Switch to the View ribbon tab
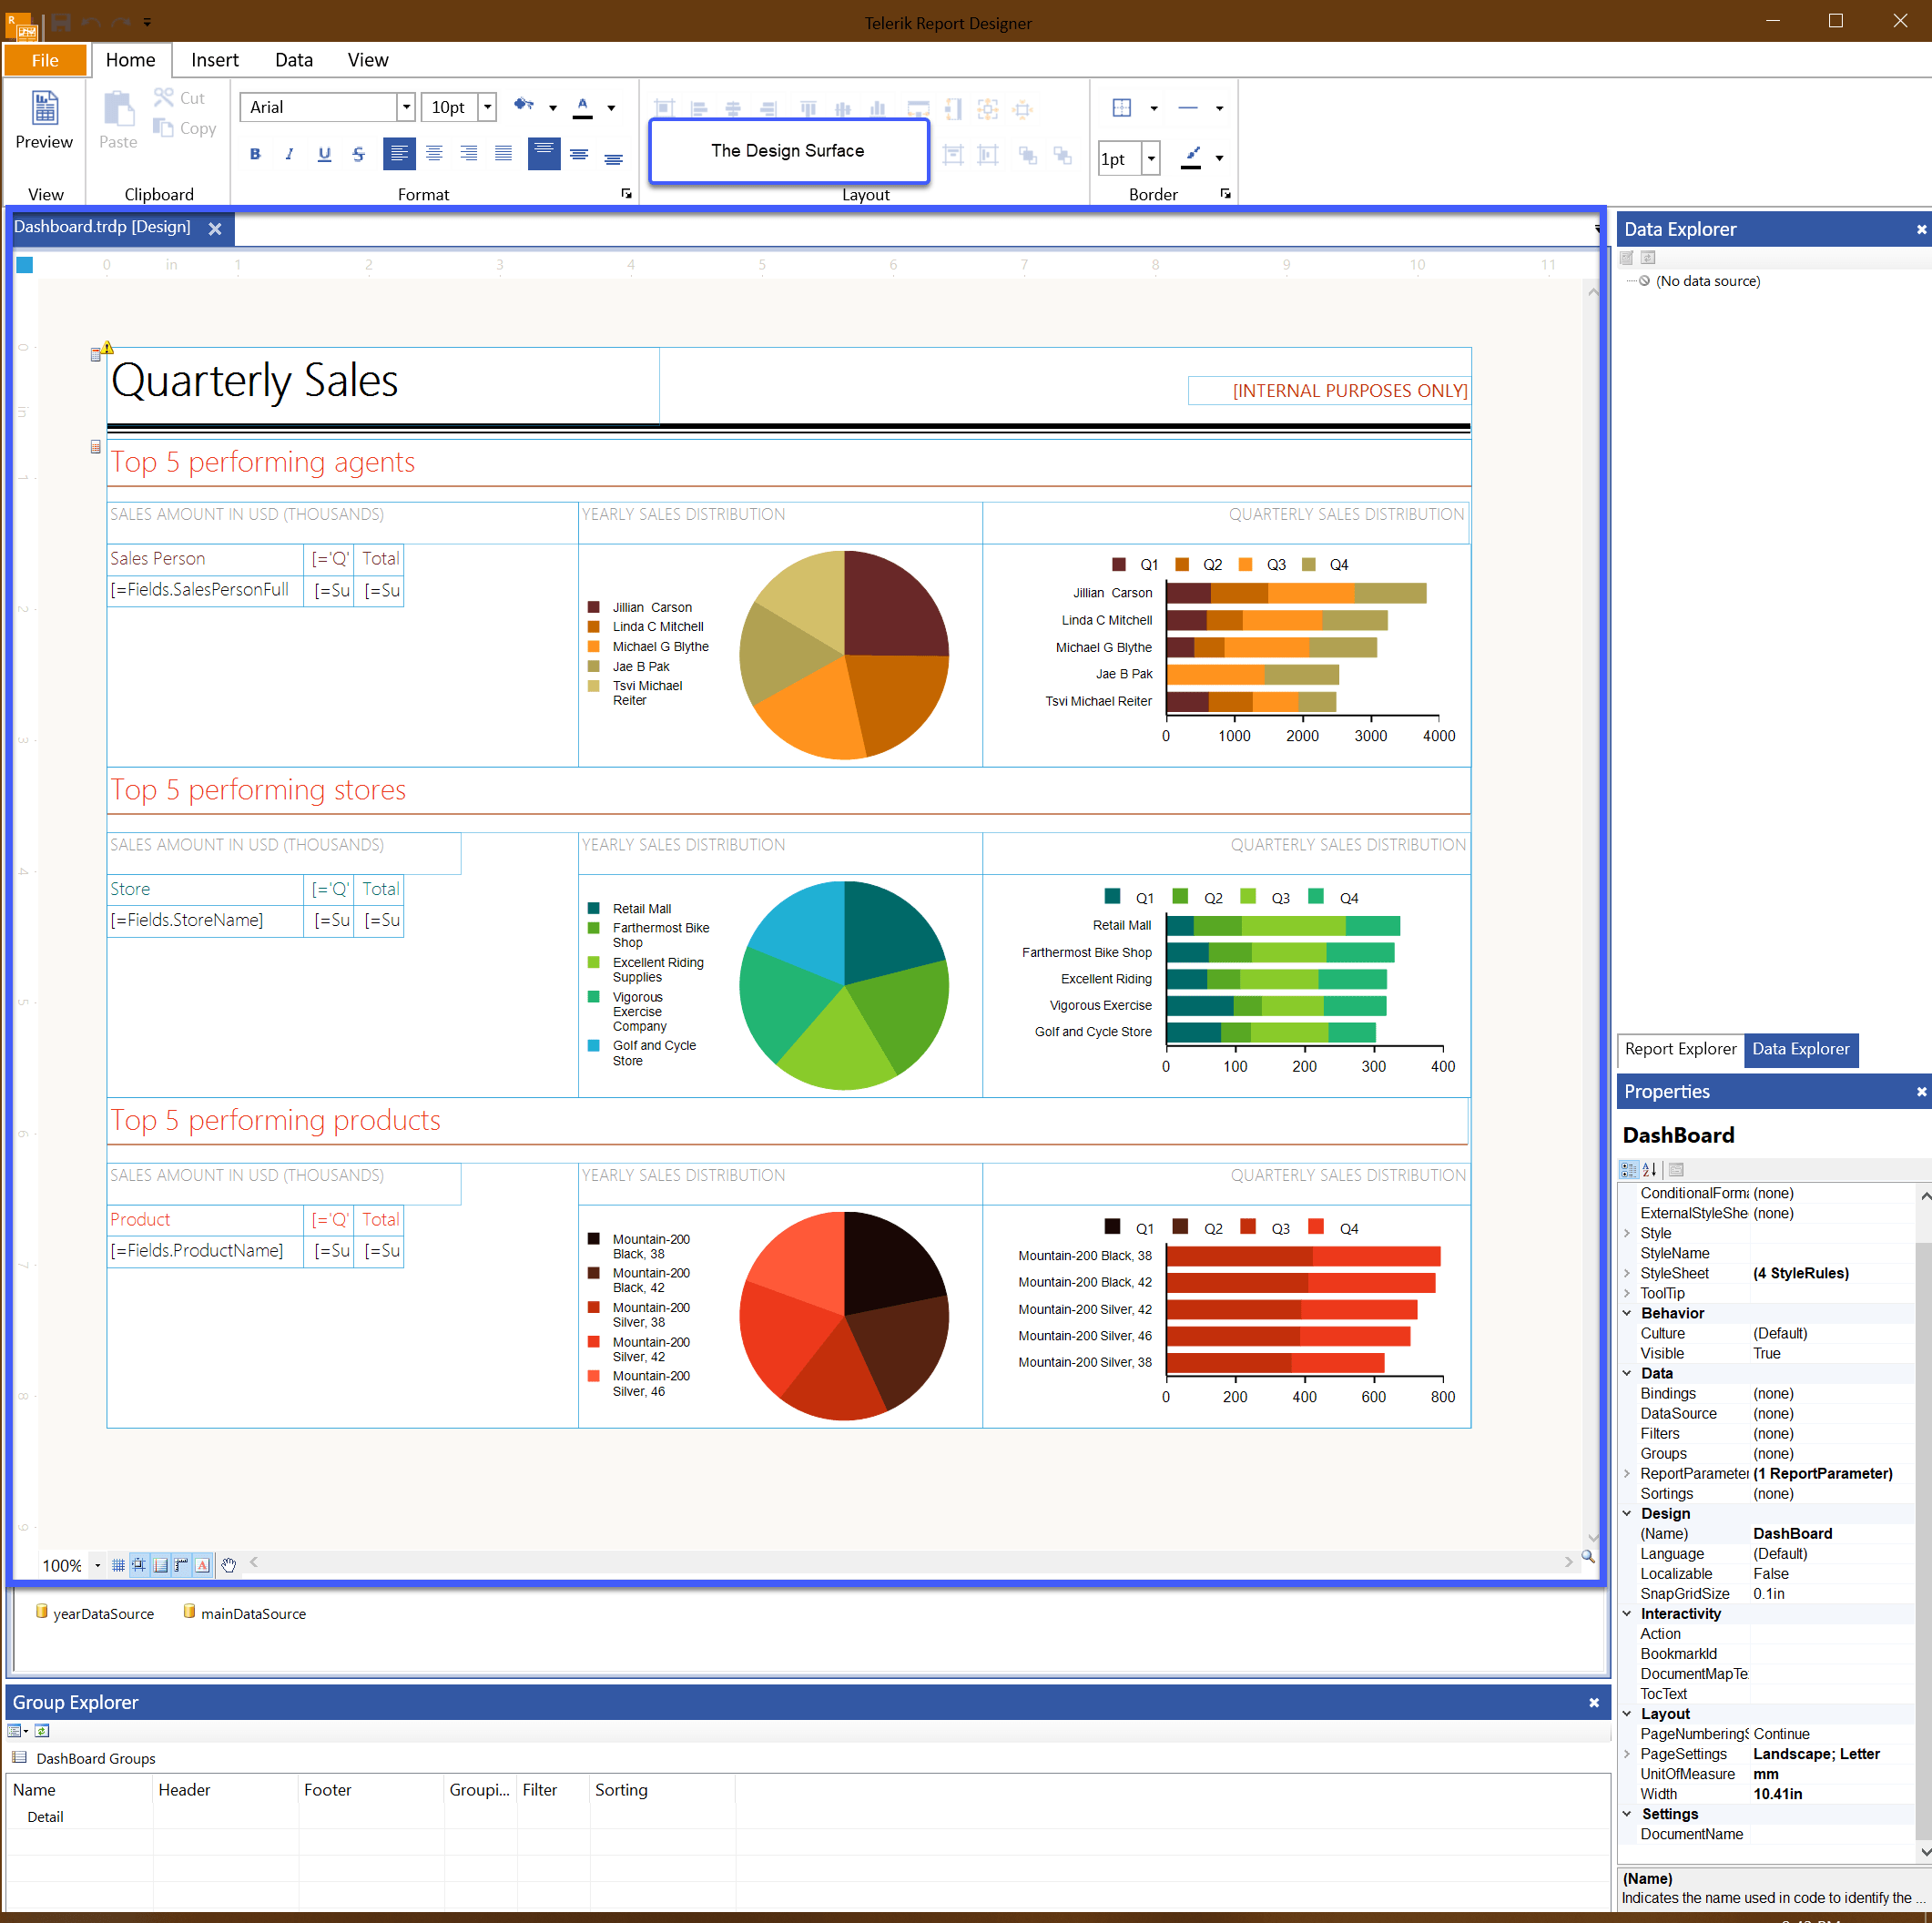 368,60
